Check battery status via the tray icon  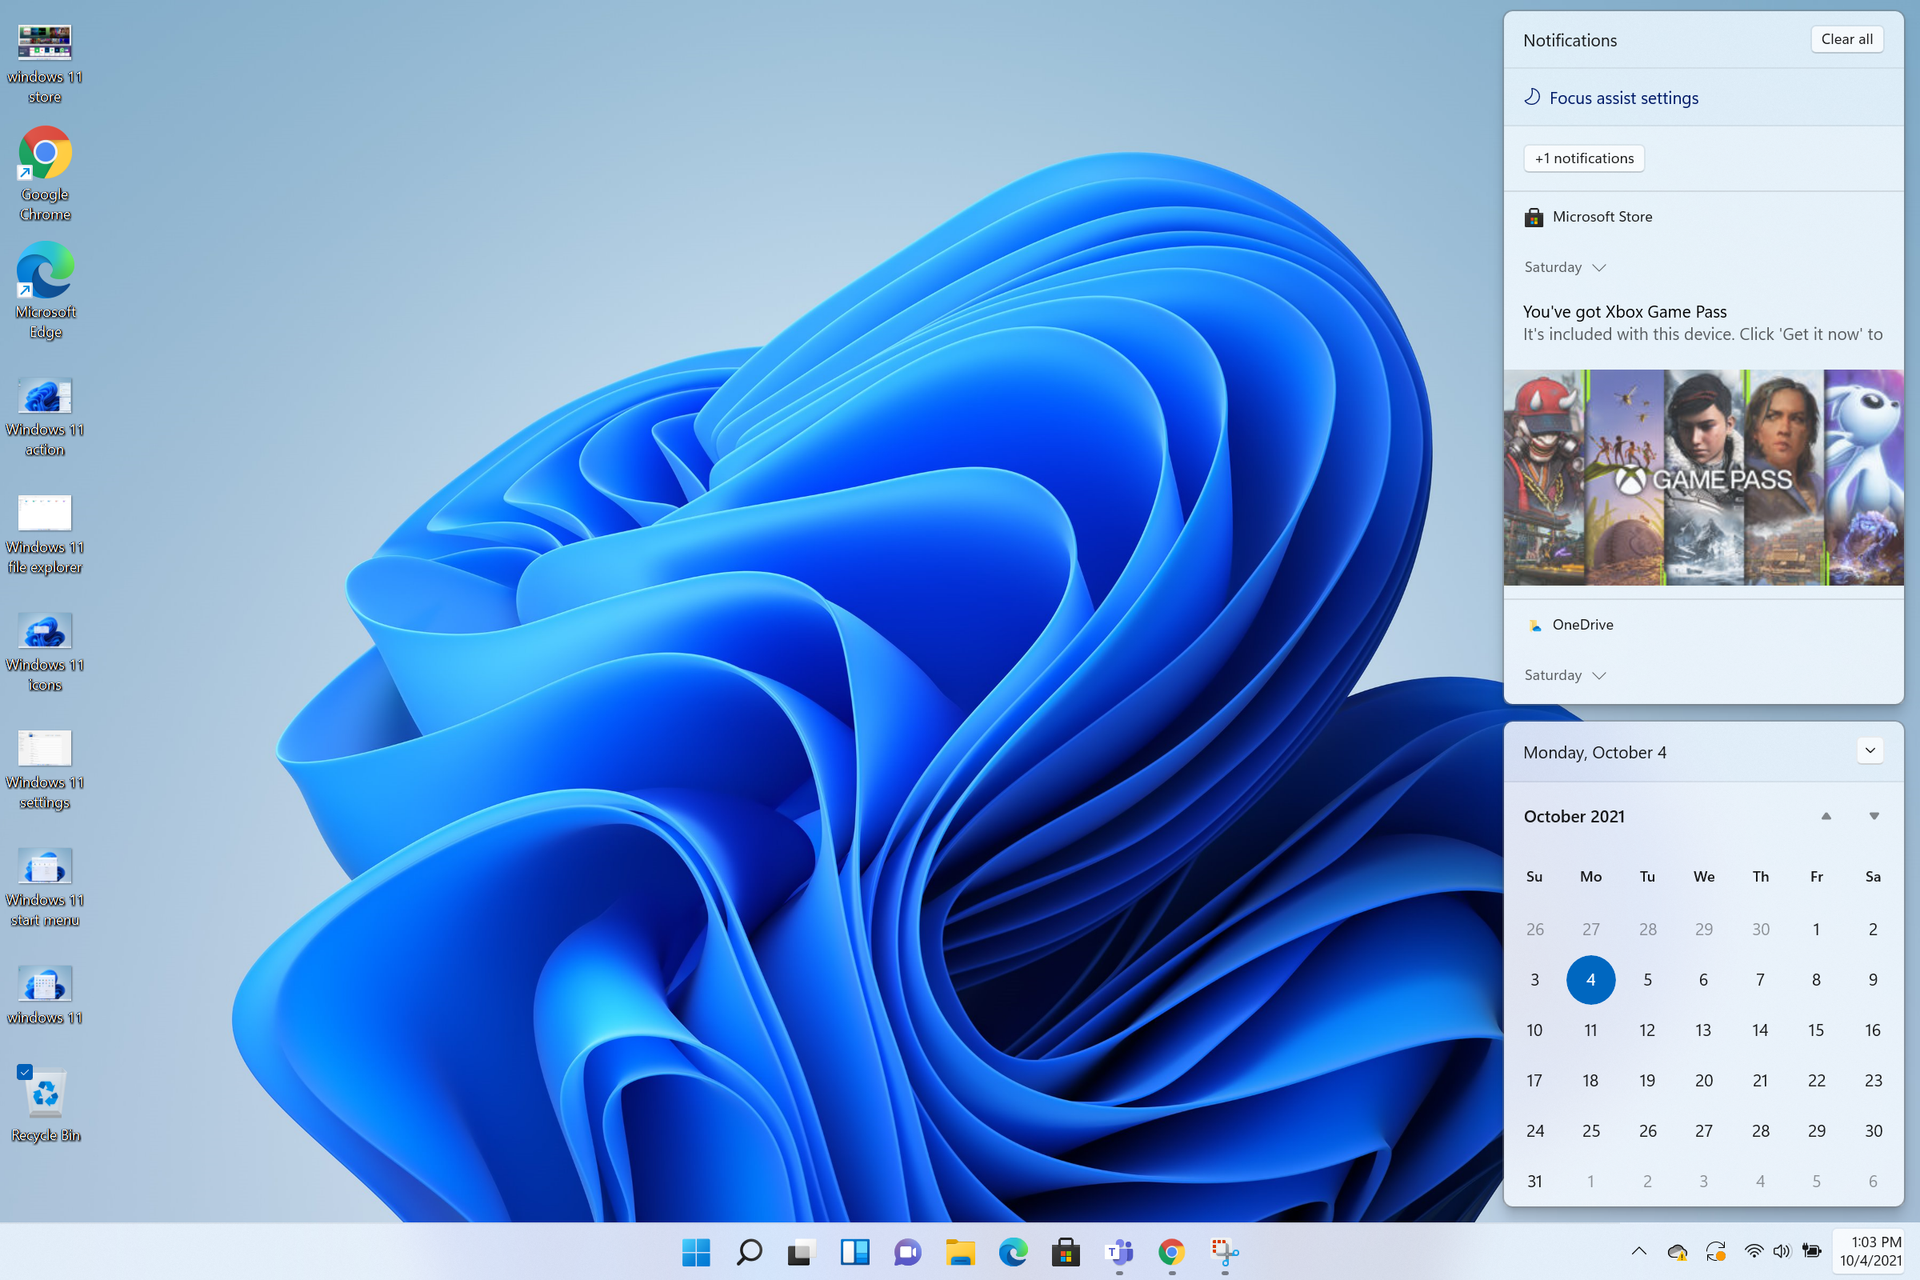click(1813, 1251)
